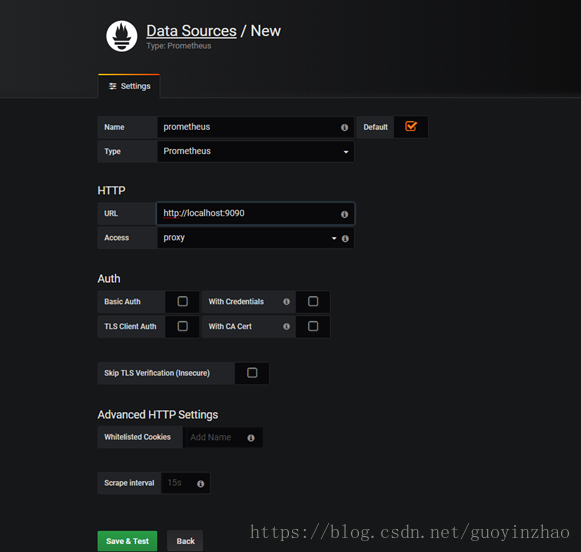Open the Data Sources breadcrumb link

[x=191, y=31]
